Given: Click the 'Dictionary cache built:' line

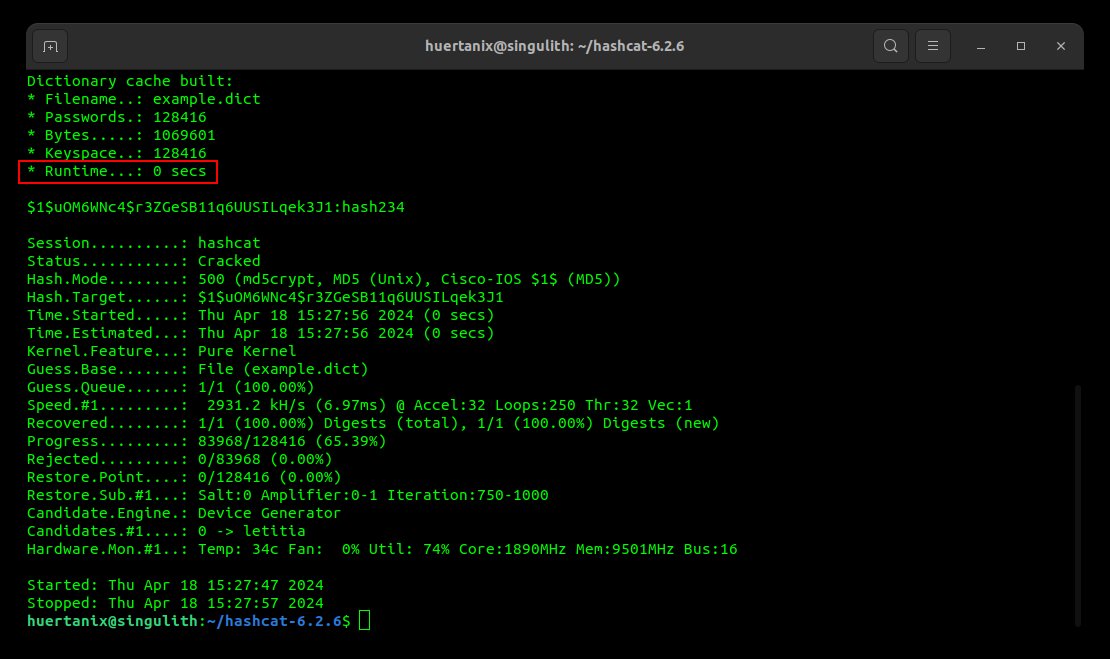Looking at the screenshot, I should coord(130,81).
